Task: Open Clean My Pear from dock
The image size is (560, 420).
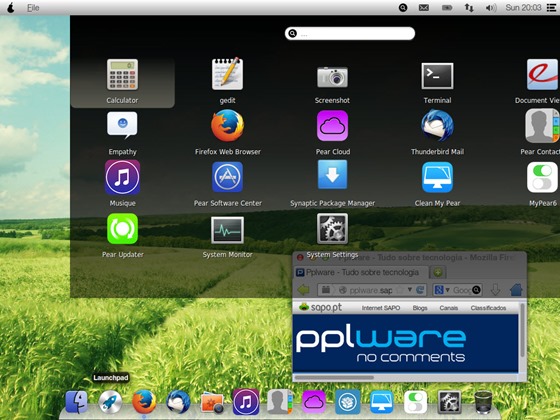Action: (x=381, y=402)
